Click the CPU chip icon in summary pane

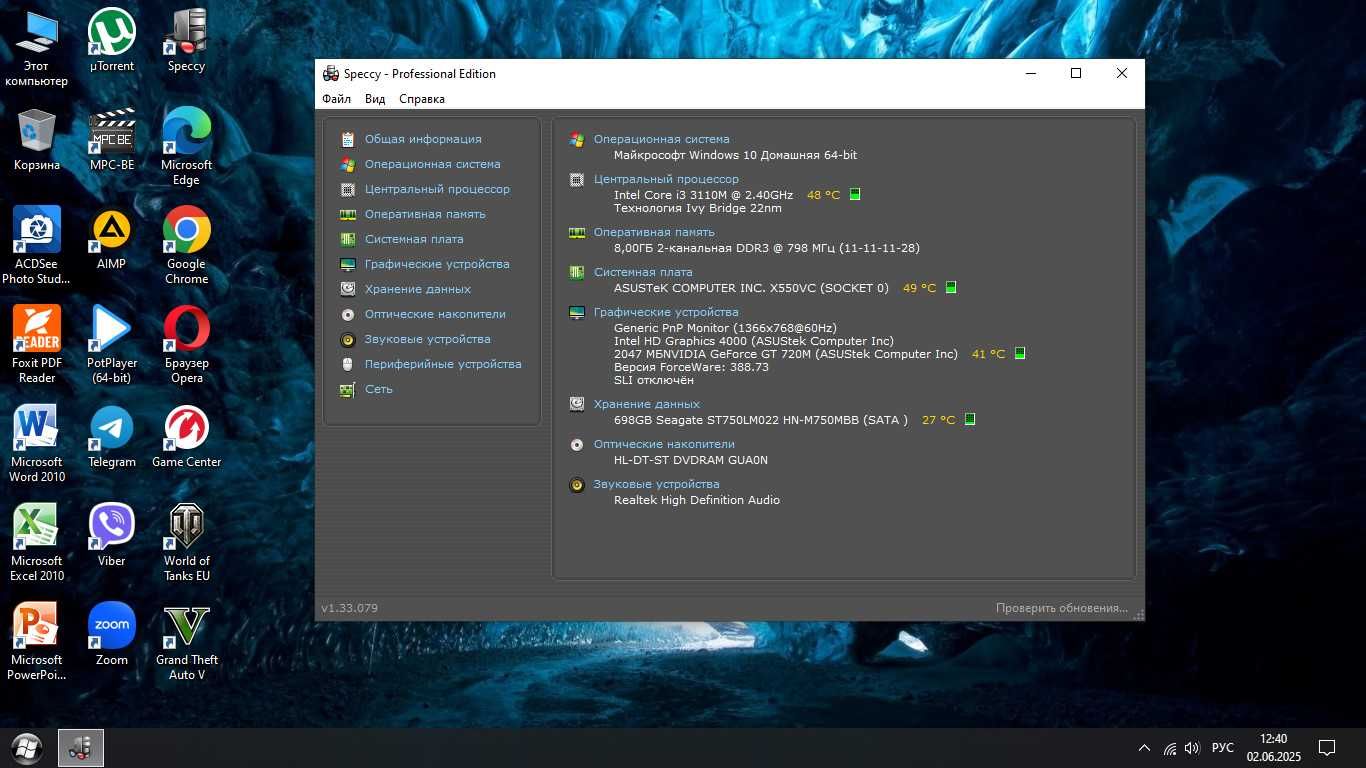coord(577,180)
